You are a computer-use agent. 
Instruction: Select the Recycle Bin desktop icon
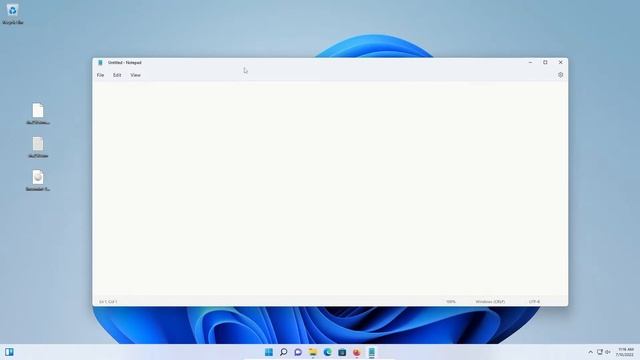(x=13, y=13)
